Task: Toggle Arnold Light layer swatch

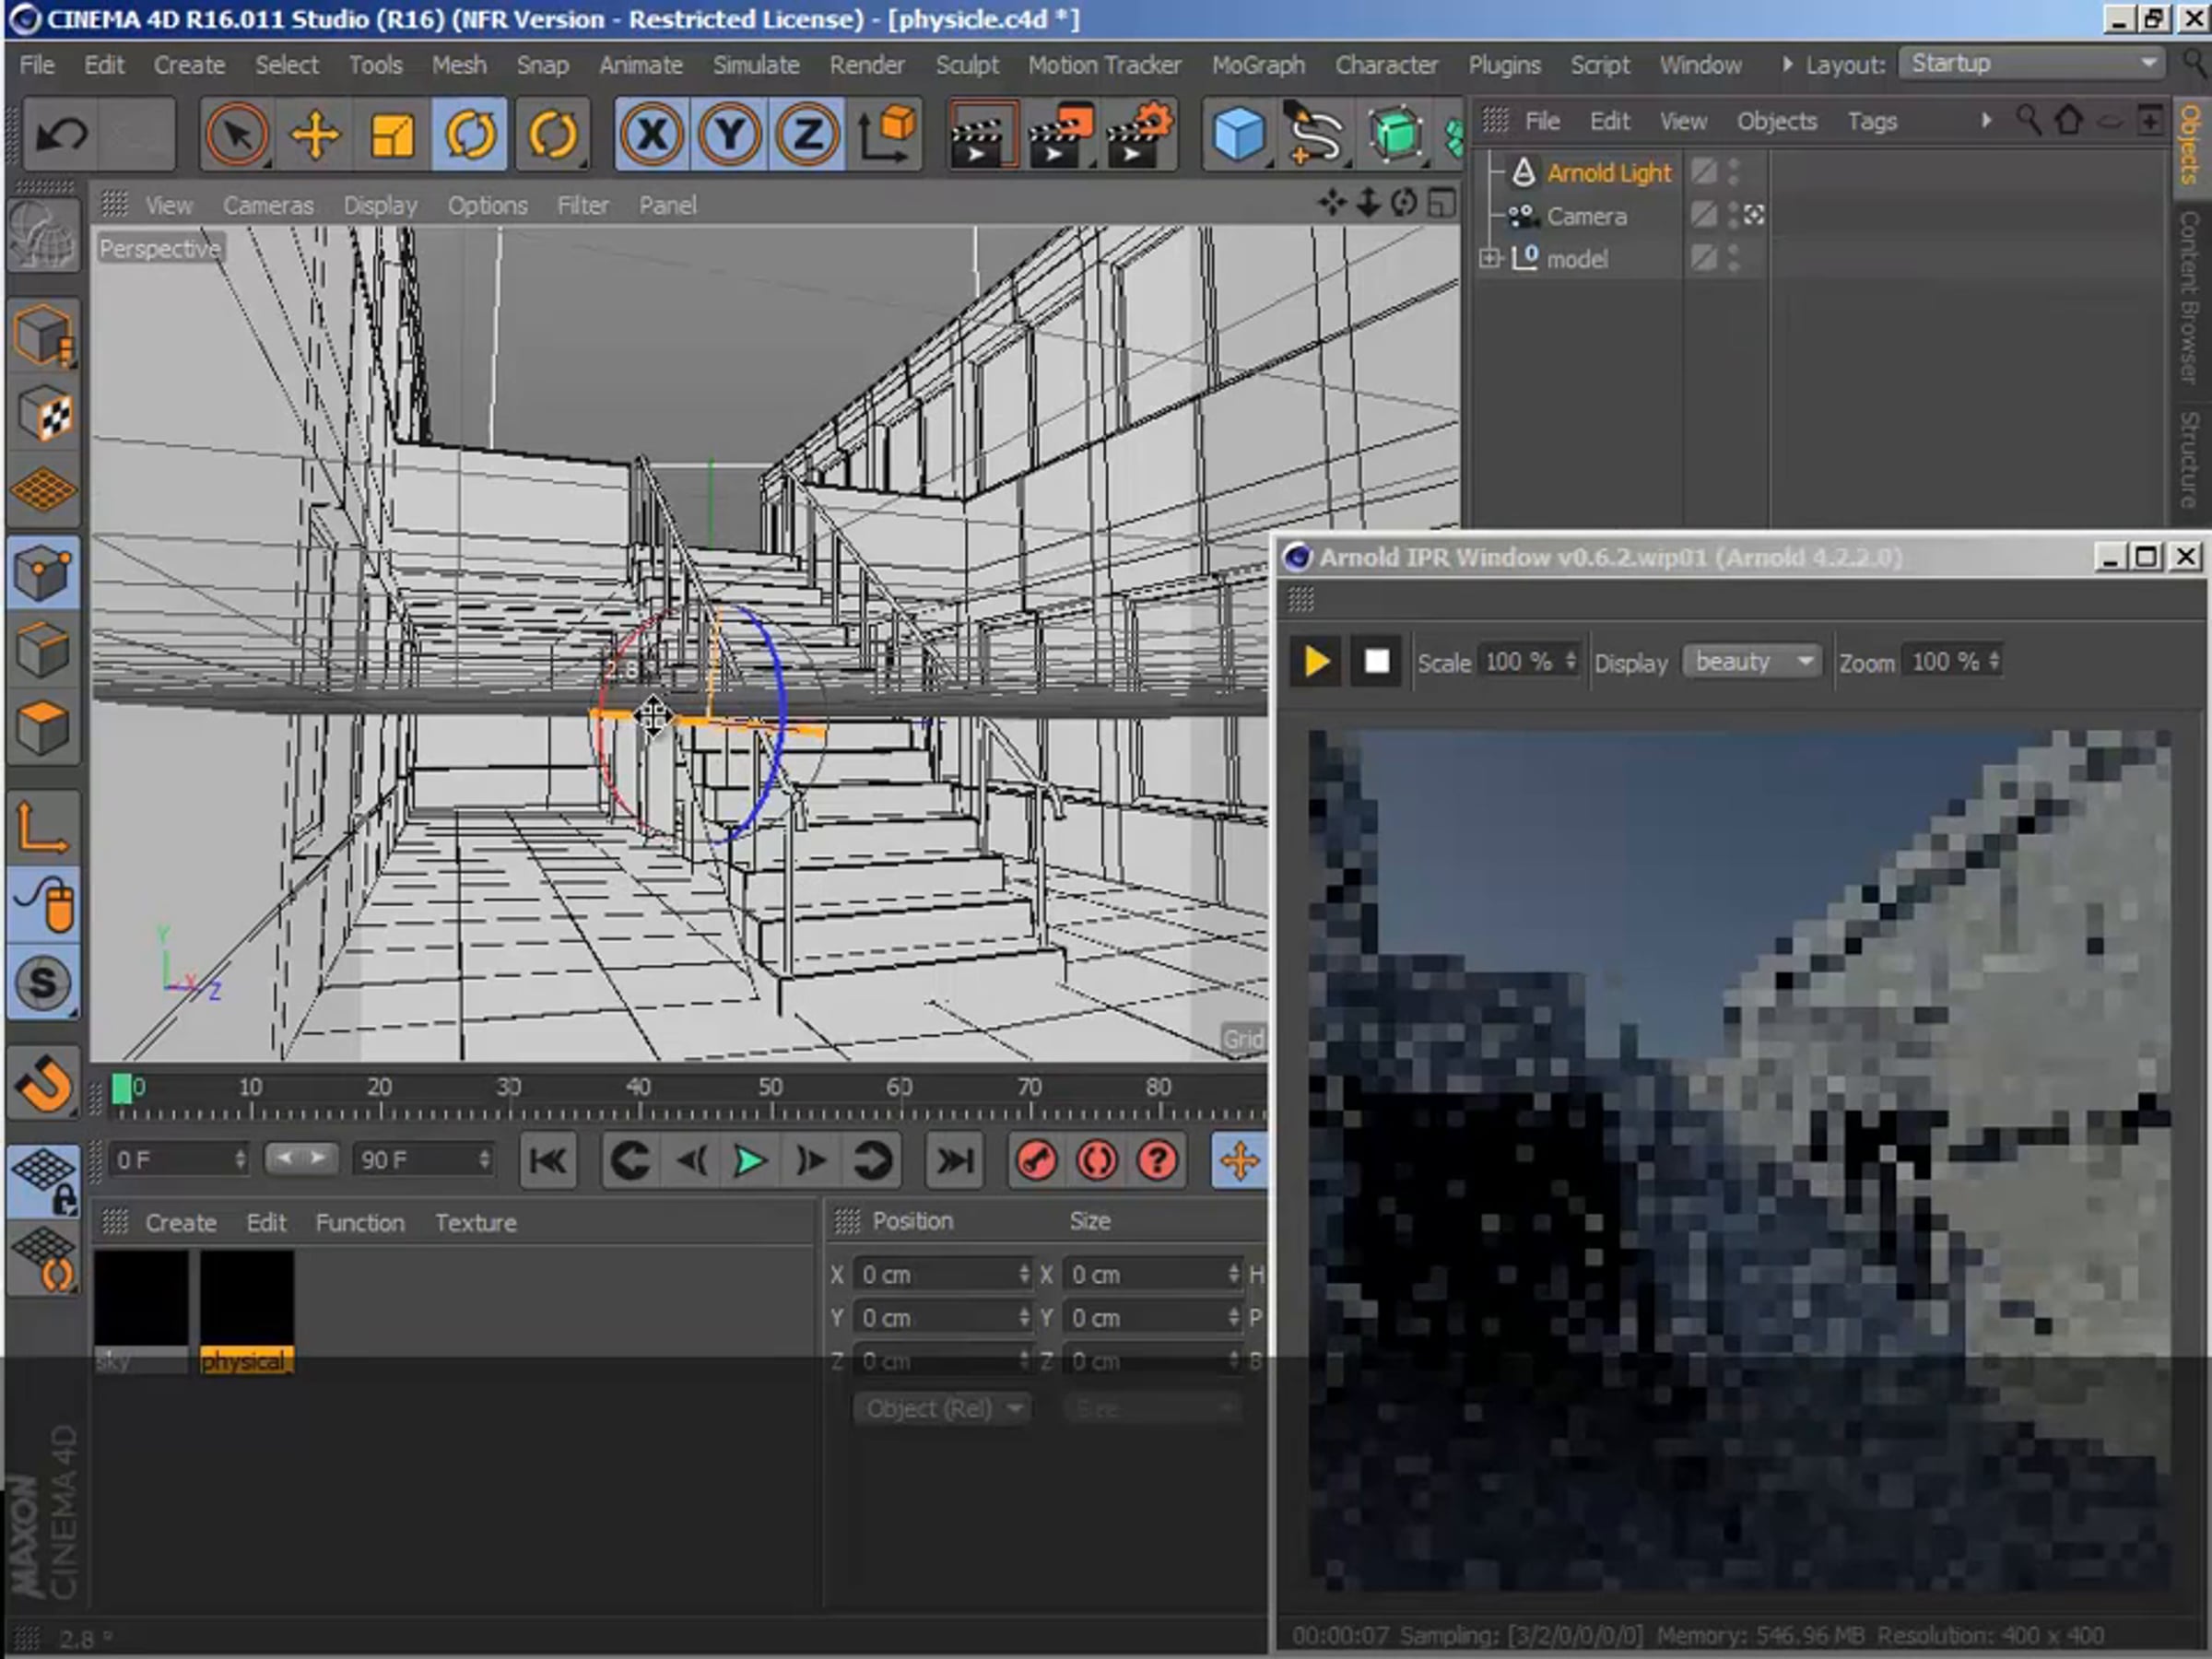Action: (1703, 172)
